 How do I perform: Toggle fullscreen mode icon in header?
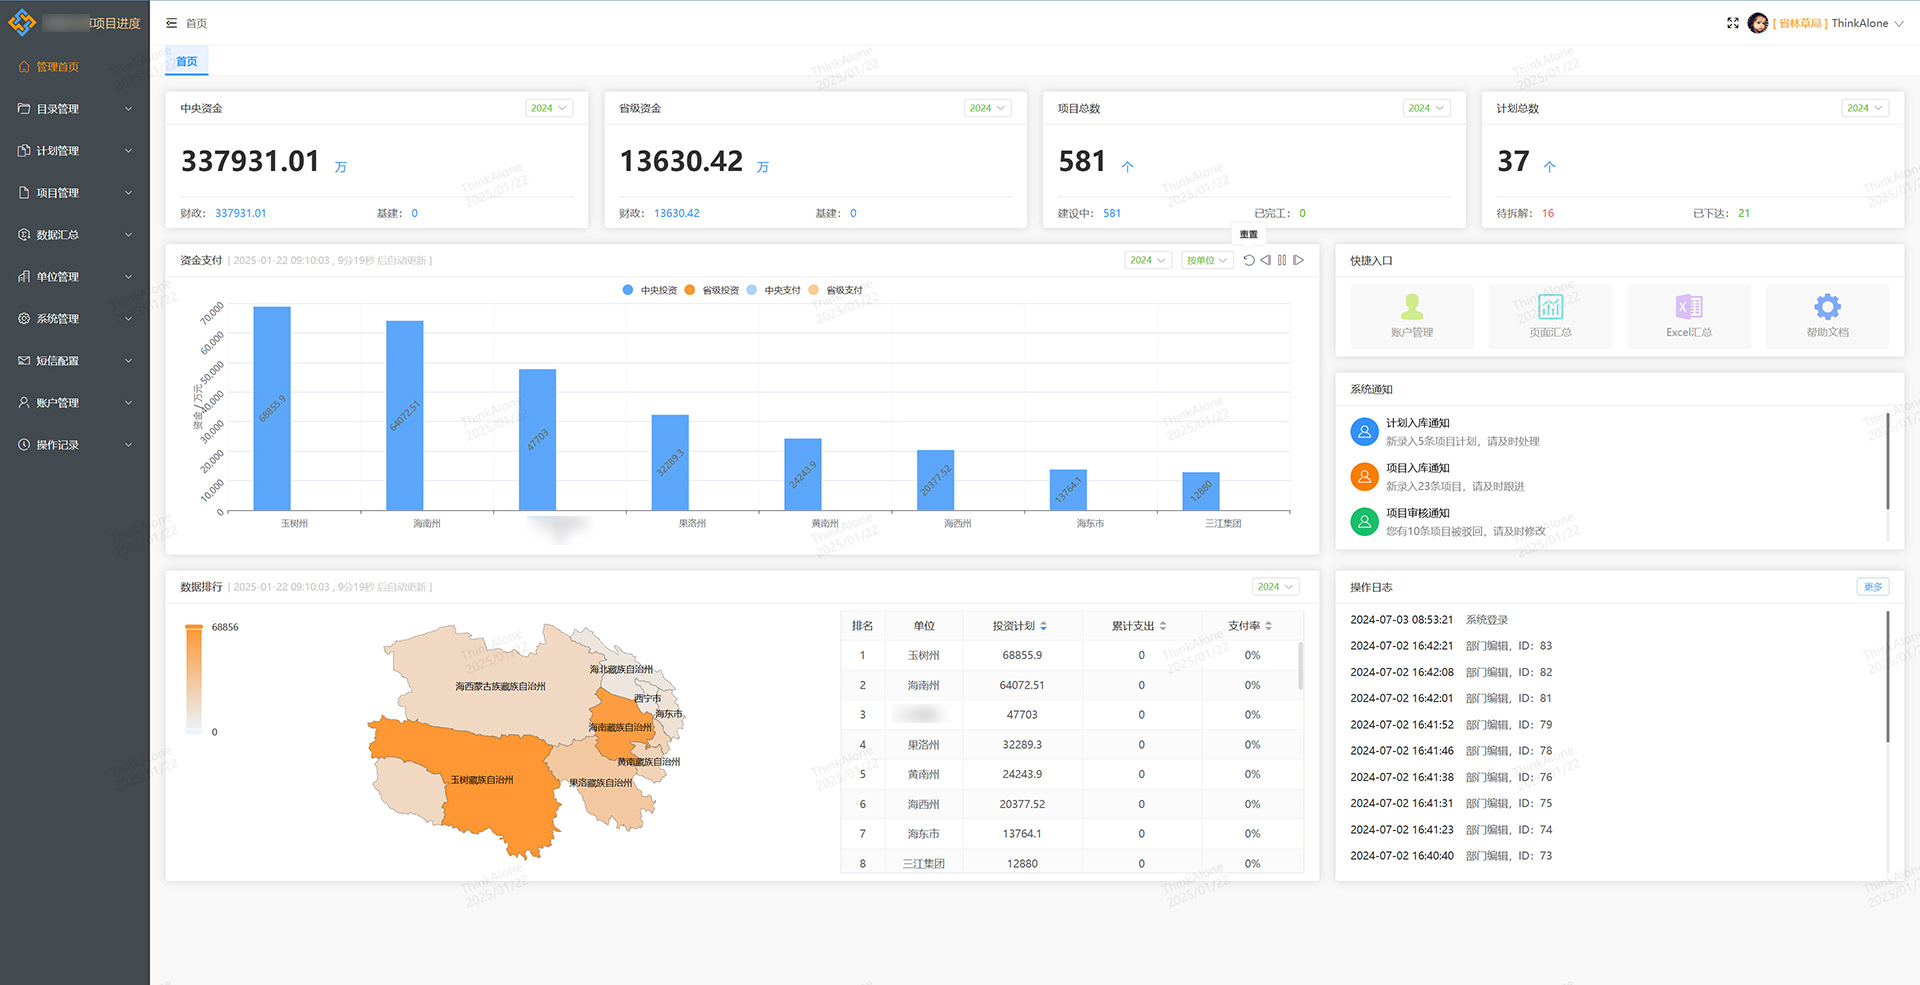pos(1733,23)
